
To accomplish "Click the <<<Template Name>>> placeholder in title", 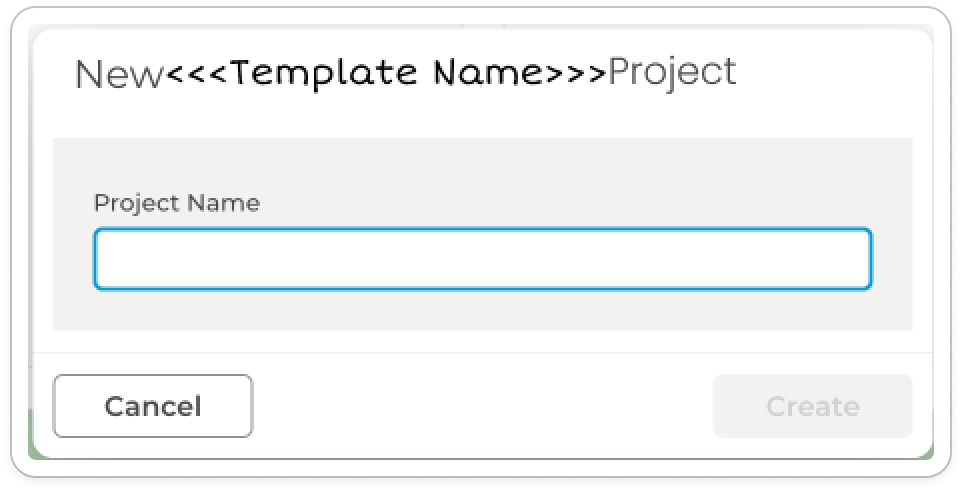I will tap(385, 73).
